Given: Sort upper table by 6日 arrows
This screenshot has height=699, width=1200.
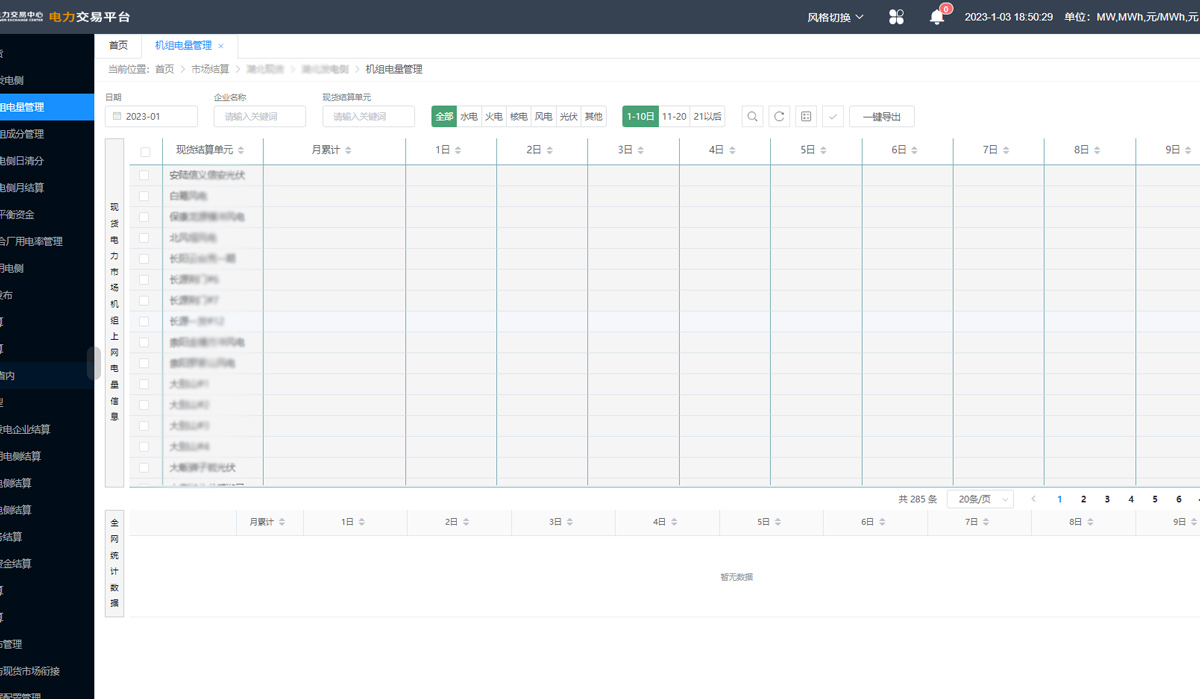Looking at the screenshot, I should tap(914, 150).
